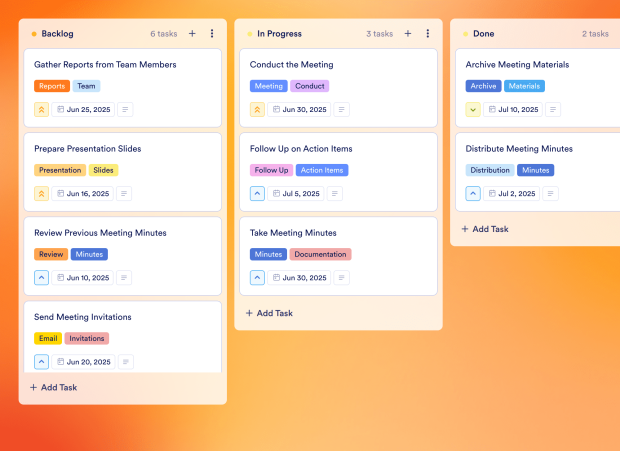The width and height of the screenshot is (620, 451).
Task: Open the Conduct the Meeting title
Action: 291,65
